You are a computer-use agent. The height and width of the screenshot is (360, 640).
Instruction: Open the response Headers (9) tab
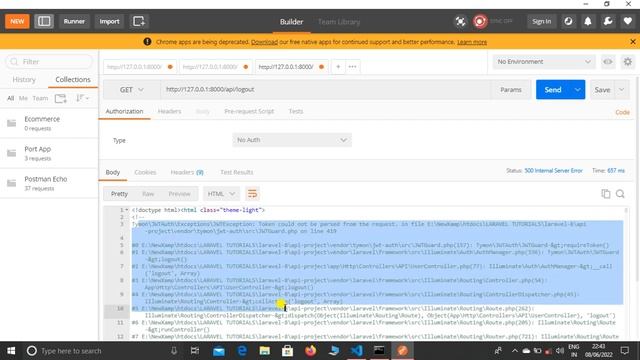[187, 172]
